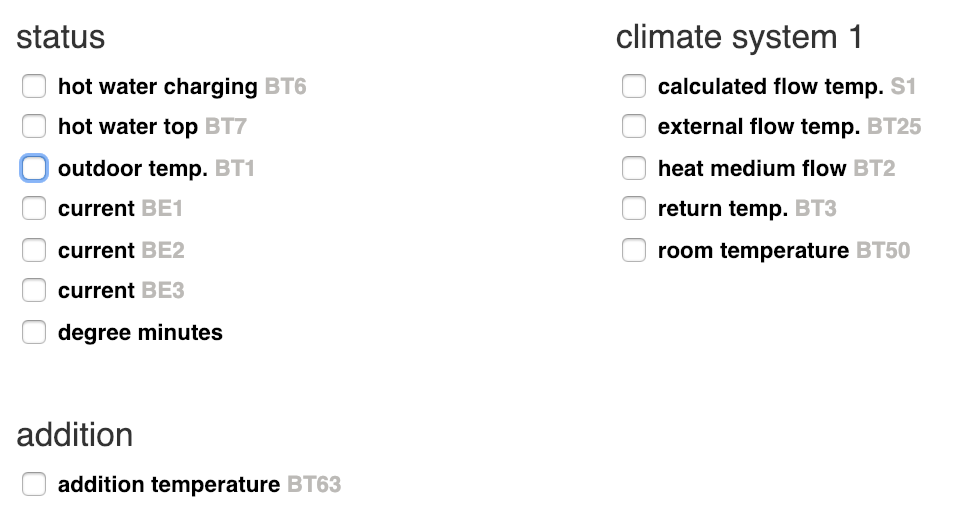Tick the addition temperature BT63 checkbox

tap(34, 485)
